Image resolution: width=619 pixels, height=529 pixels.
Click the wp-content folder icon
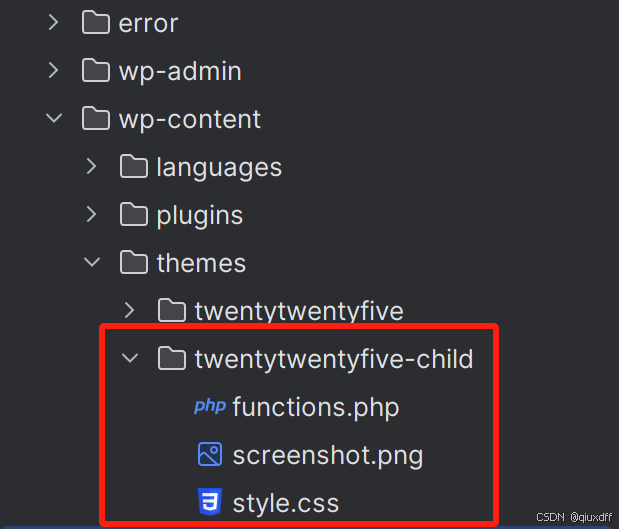(x=96, y=118)
